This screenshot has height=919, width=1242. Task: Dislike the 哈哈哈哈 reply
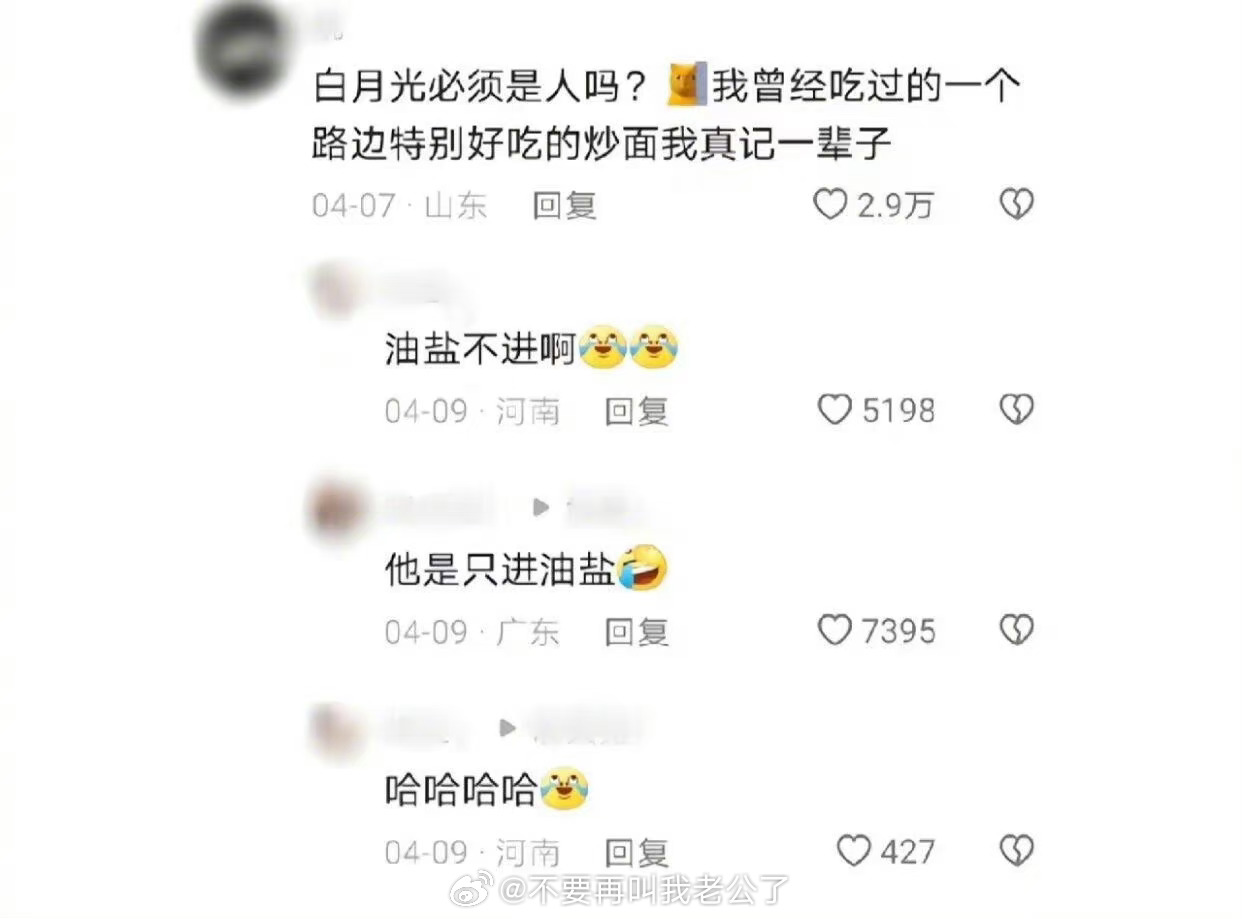coord(1016,851)
